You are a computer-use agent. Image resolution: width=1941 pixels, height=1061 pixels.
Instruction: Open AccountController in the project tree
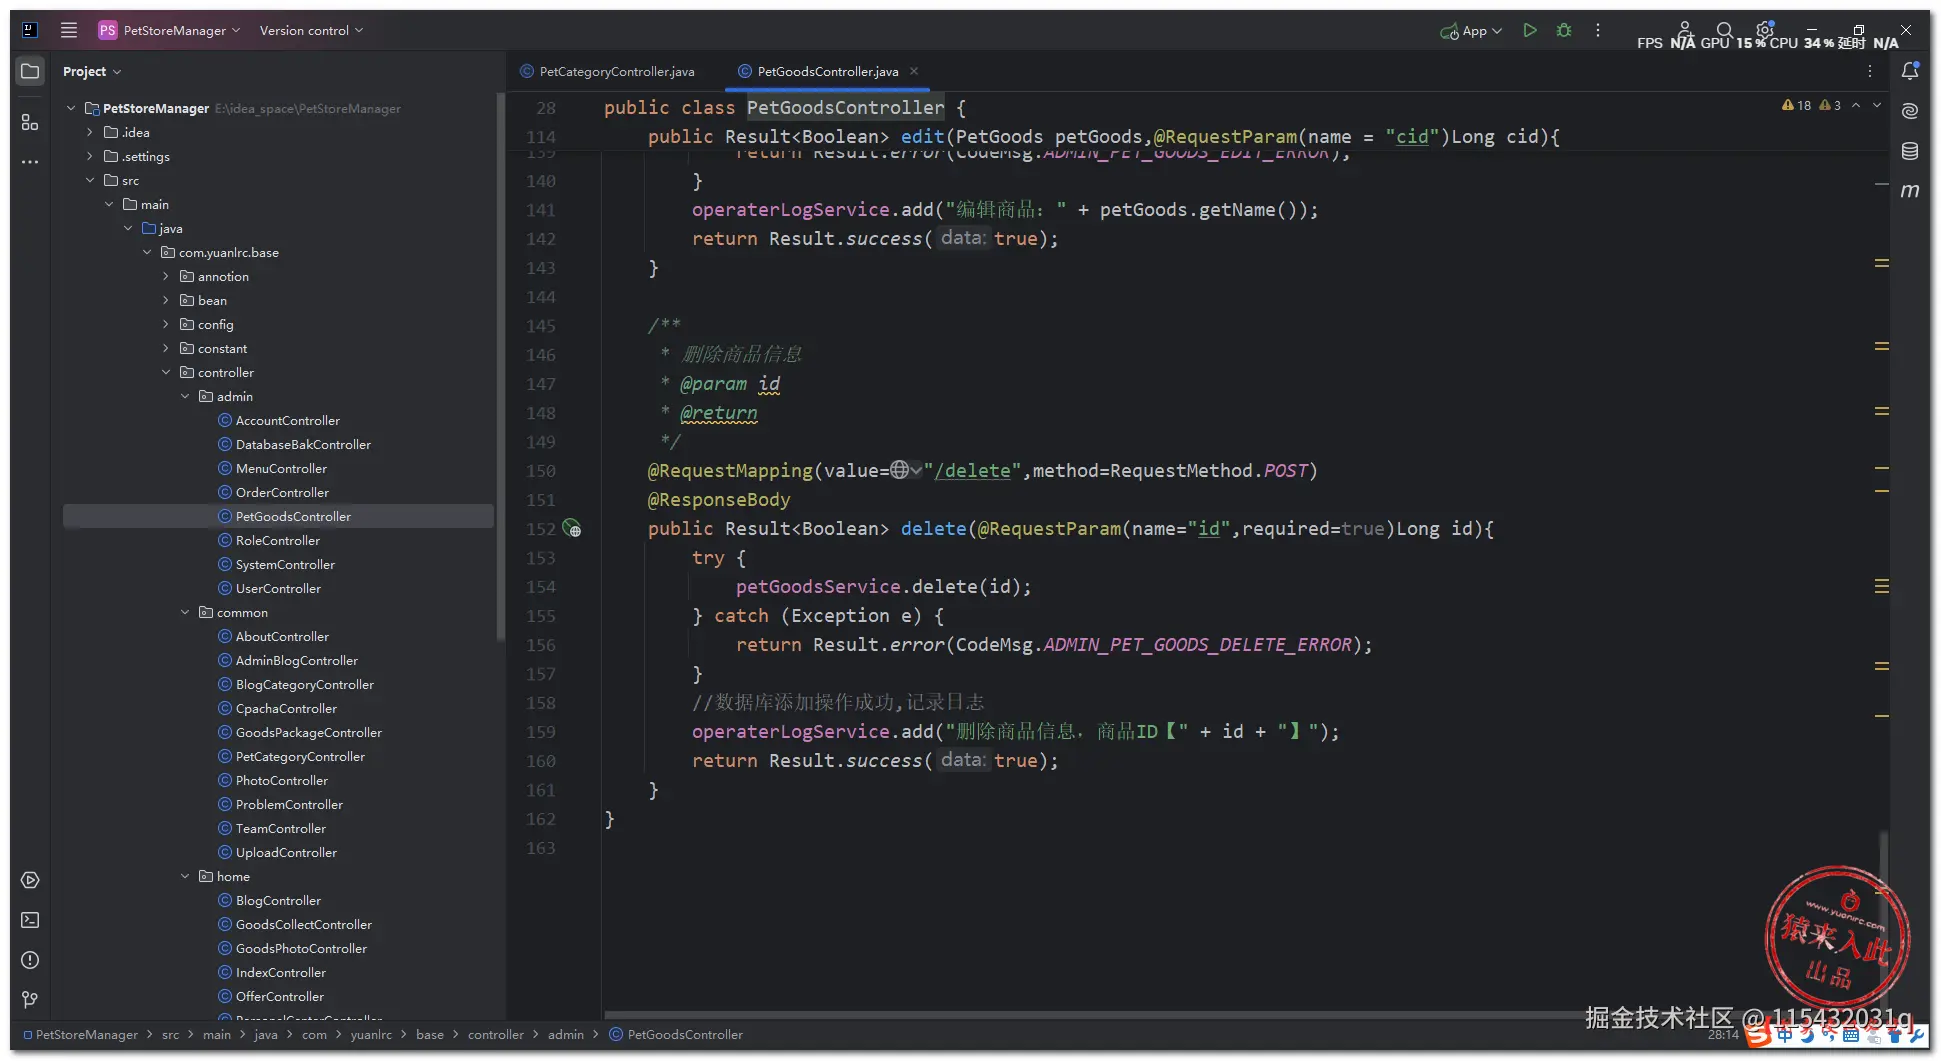pos(287,420)
